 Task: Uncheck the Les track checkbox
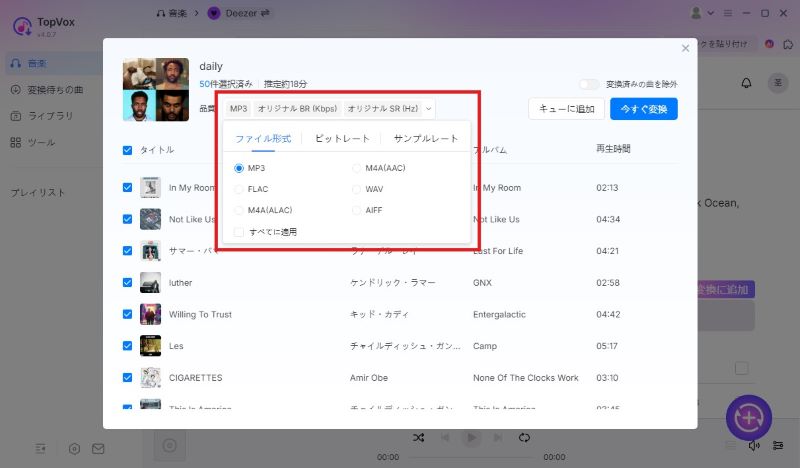128,346
